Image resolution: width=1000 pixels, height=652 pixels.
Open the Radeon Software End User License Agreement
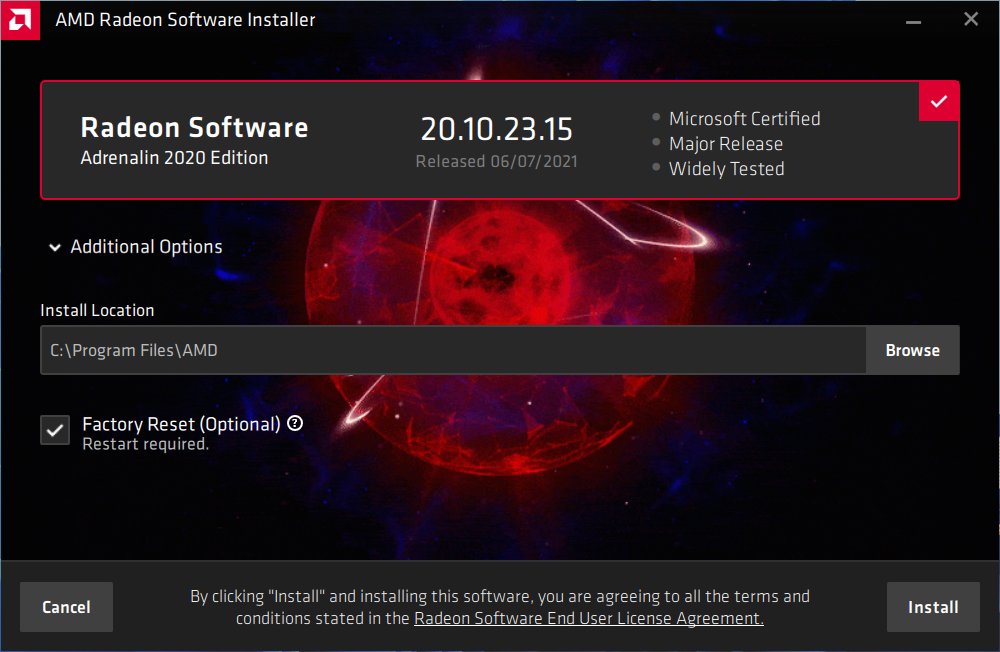[x=588, y=619]
